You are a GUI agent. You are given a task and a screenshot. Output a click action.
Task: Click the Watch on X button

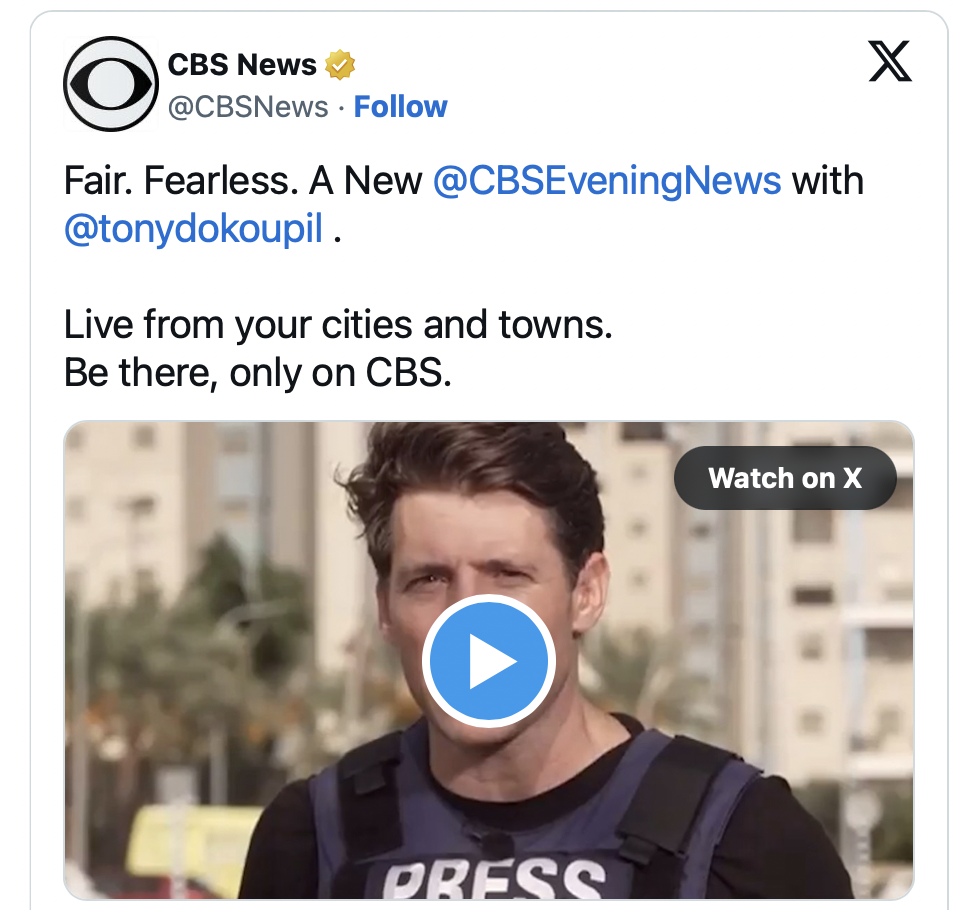(785, 478)
